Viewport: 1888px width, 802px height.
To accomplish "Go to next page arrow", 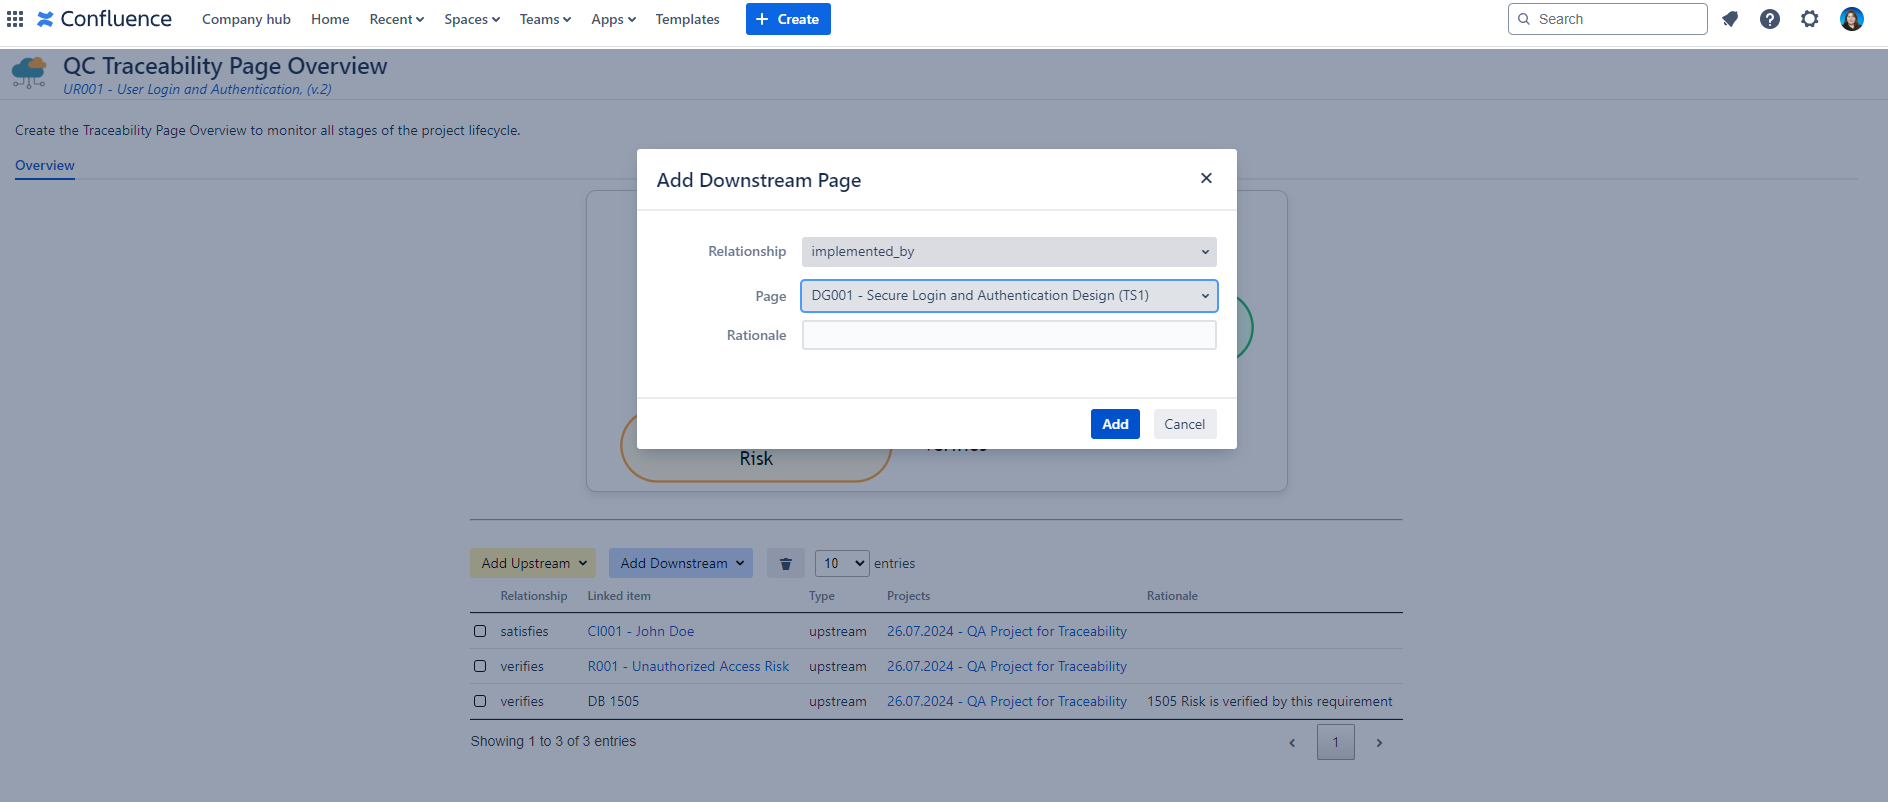I will 1379,743.
